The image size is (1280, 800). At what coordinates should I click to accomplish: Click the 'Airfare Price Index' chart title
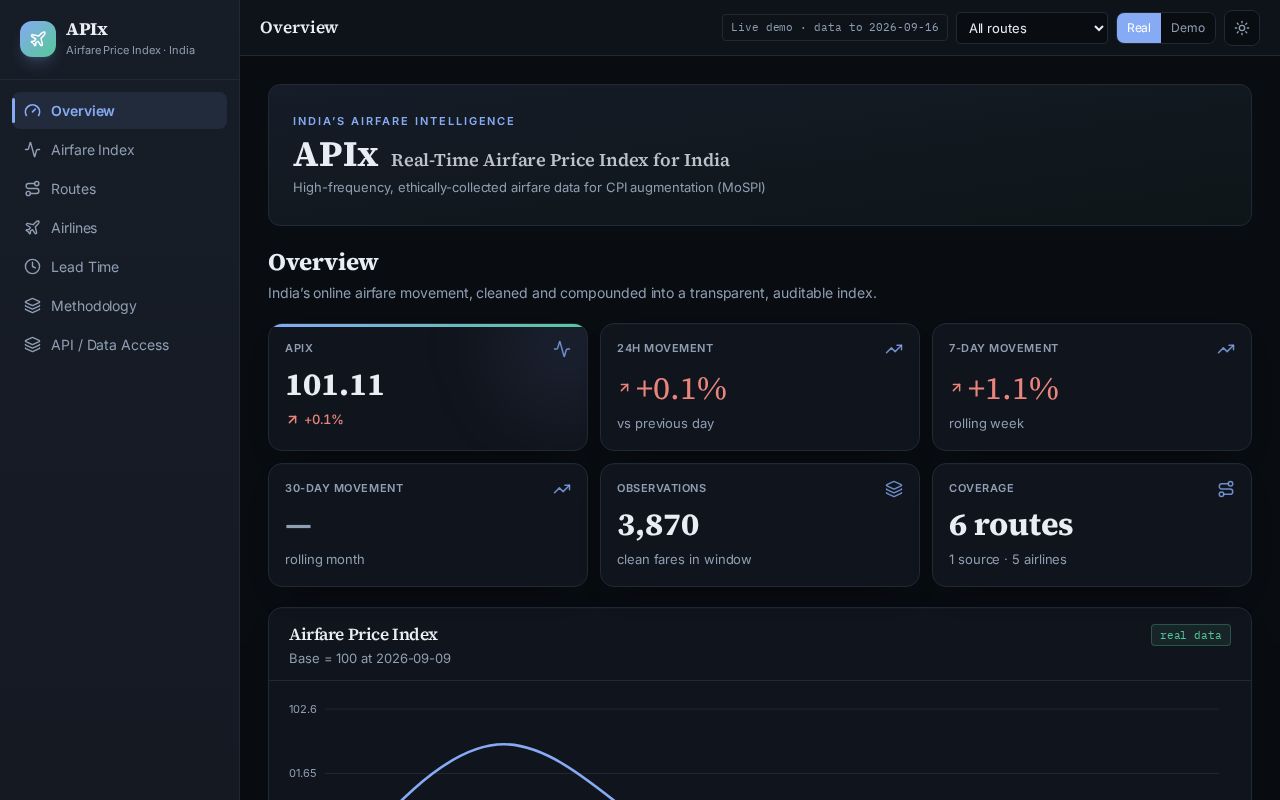point(363,635)
